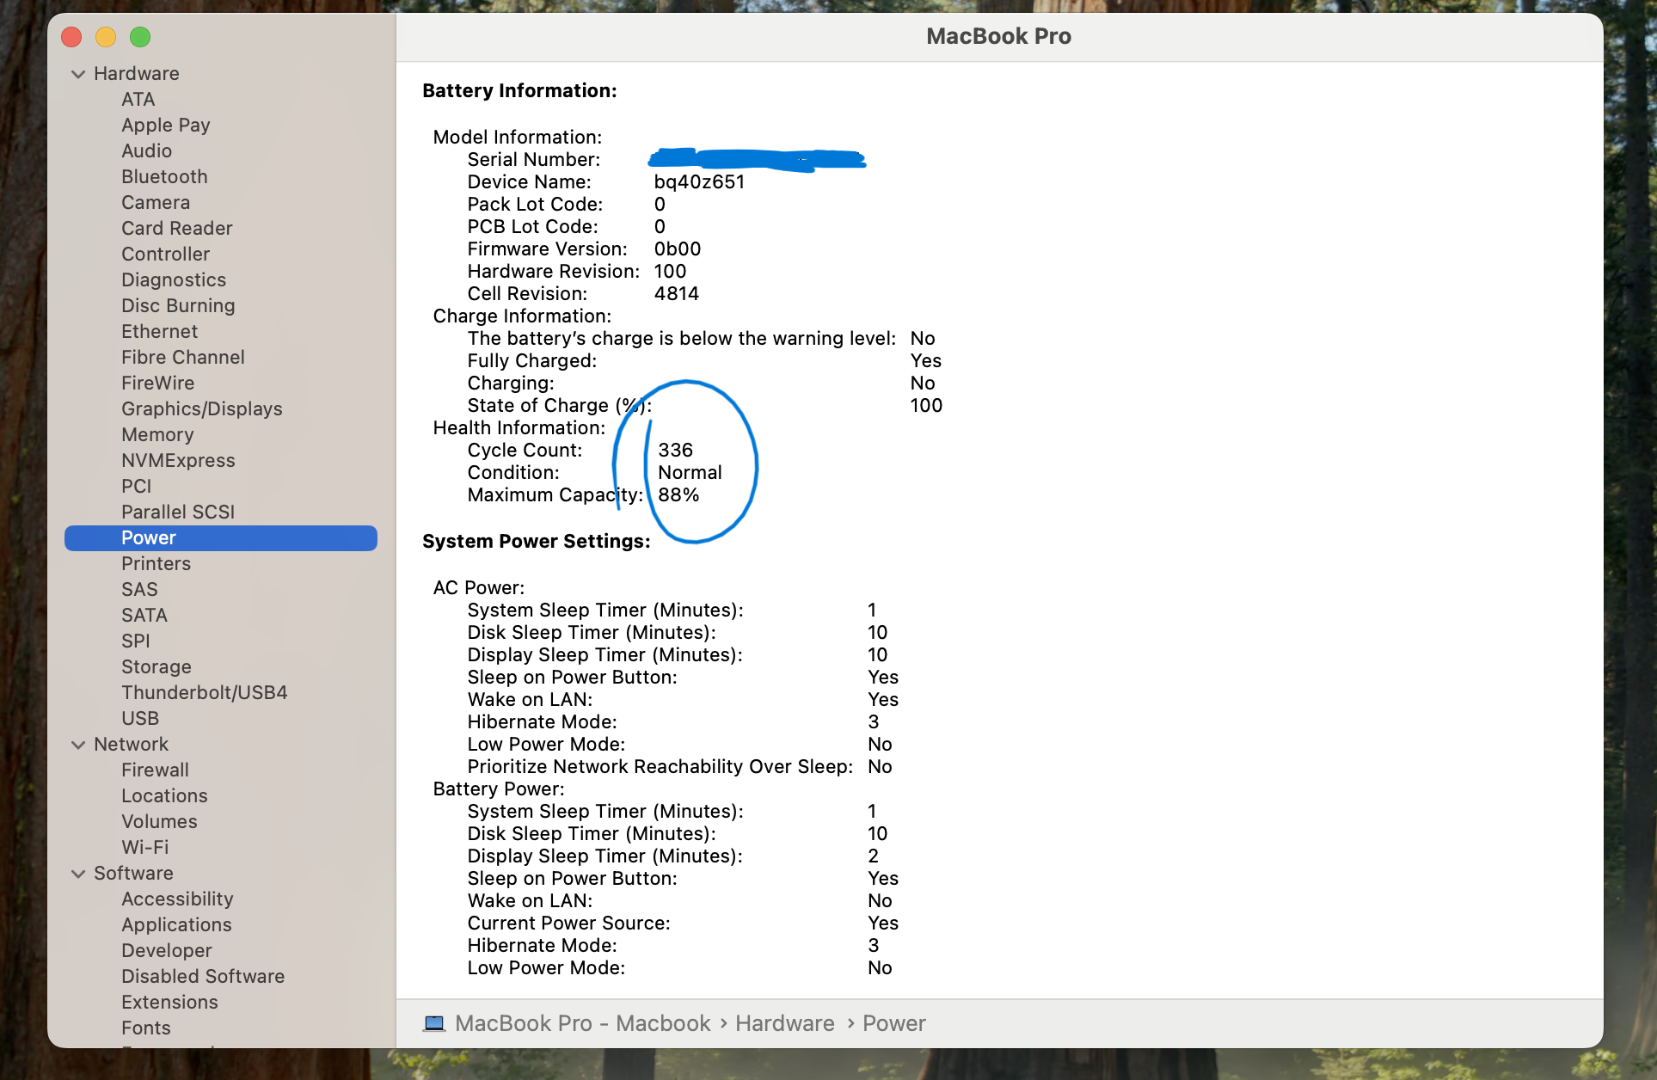Select Apple Pay in the sidebar
1657x1080 pixels.
[x=166, y=125]
